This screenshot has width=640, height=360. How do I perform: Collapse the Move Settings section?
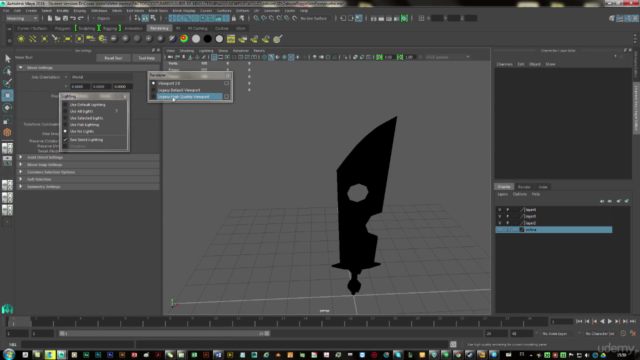(x=21, y=68)
